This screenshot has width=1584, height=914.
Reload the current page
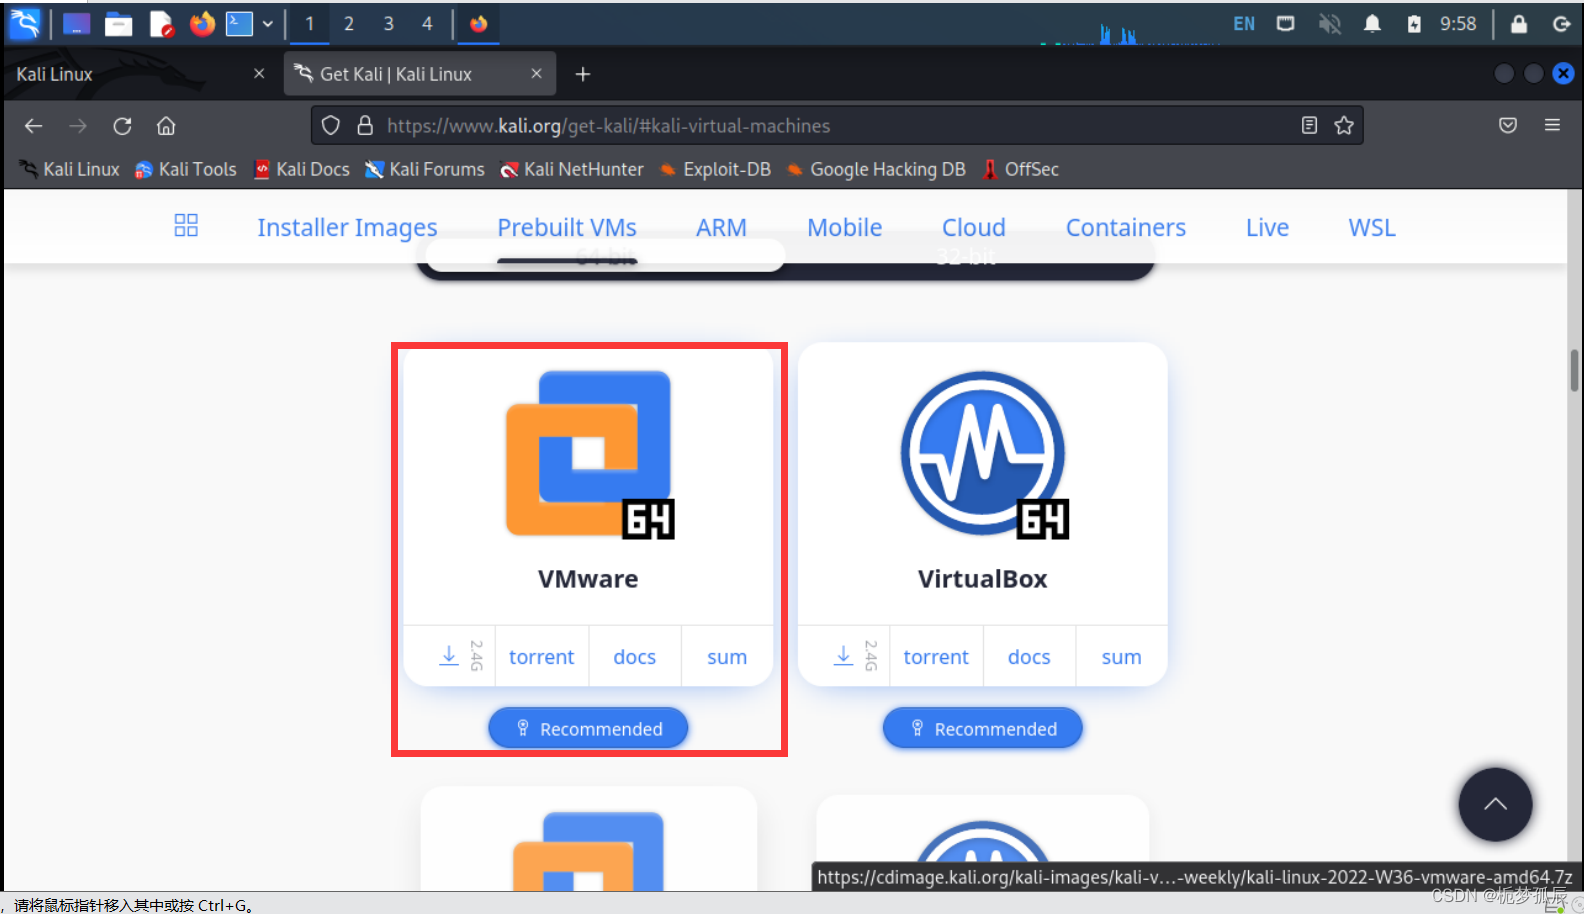(122, 126)
